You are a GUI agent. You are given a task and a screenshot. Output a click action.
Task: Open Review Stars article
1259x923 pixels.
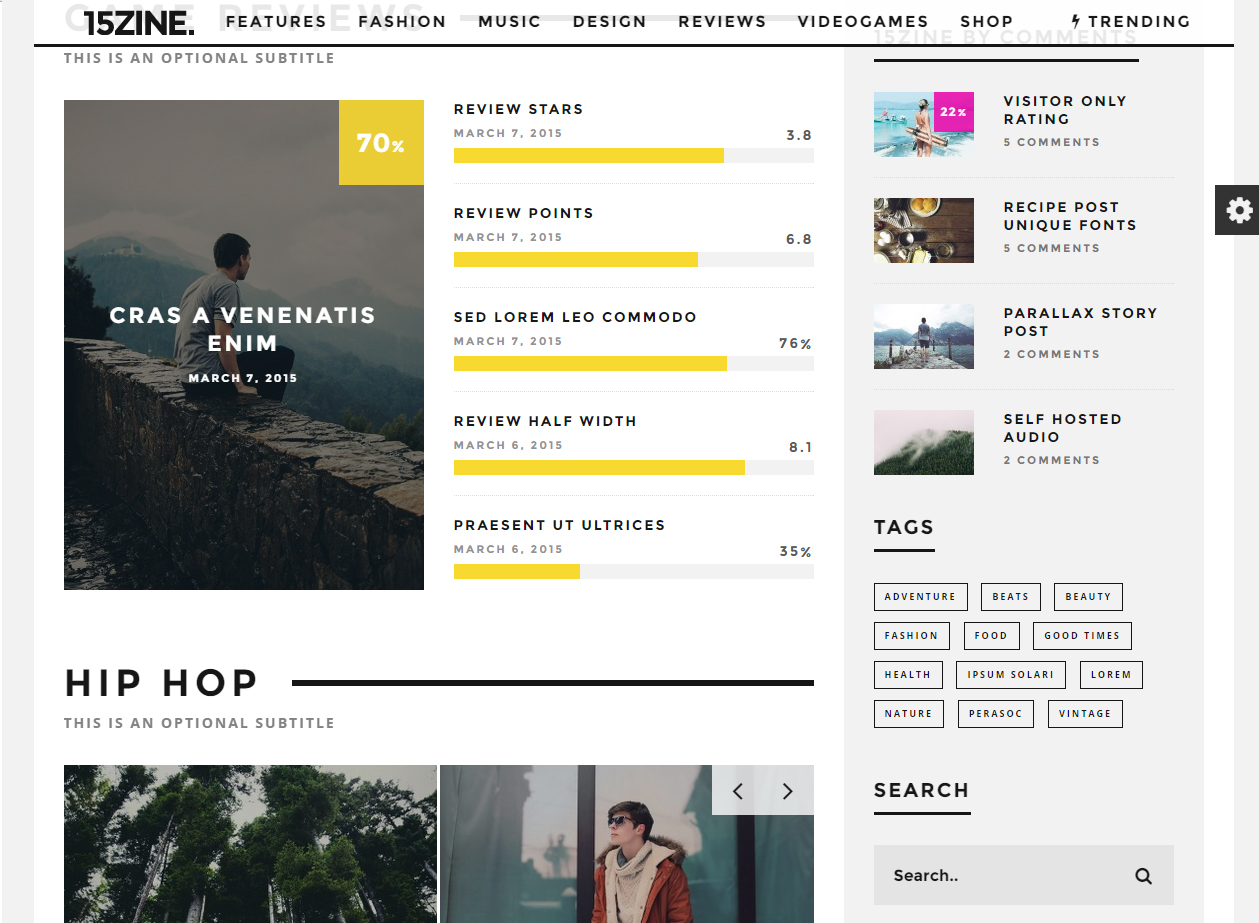coord(518,109)
